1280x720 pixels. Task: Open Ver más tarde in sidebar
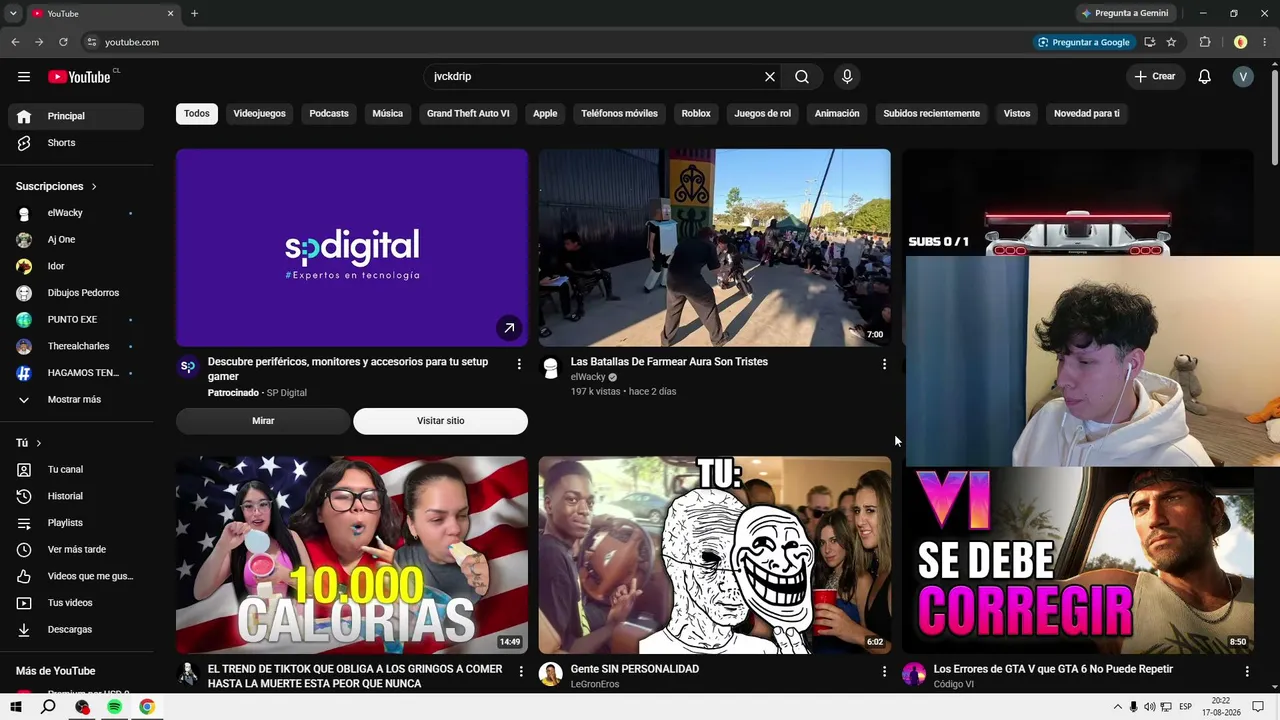point(76,550)
